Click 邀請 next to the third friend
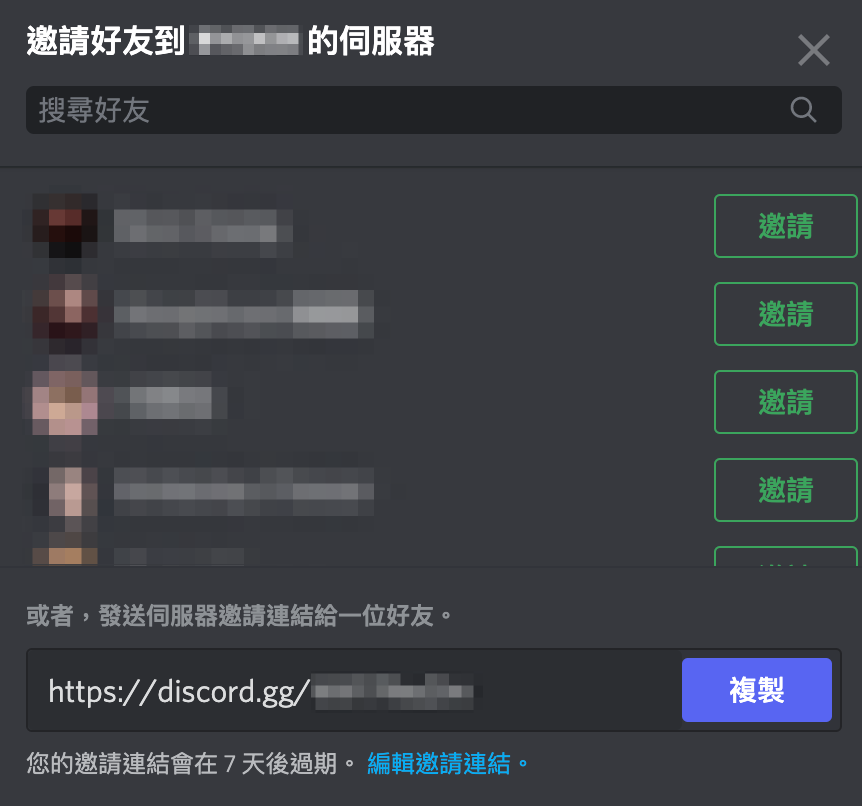 pyautogui.click(x=786, y=402)
